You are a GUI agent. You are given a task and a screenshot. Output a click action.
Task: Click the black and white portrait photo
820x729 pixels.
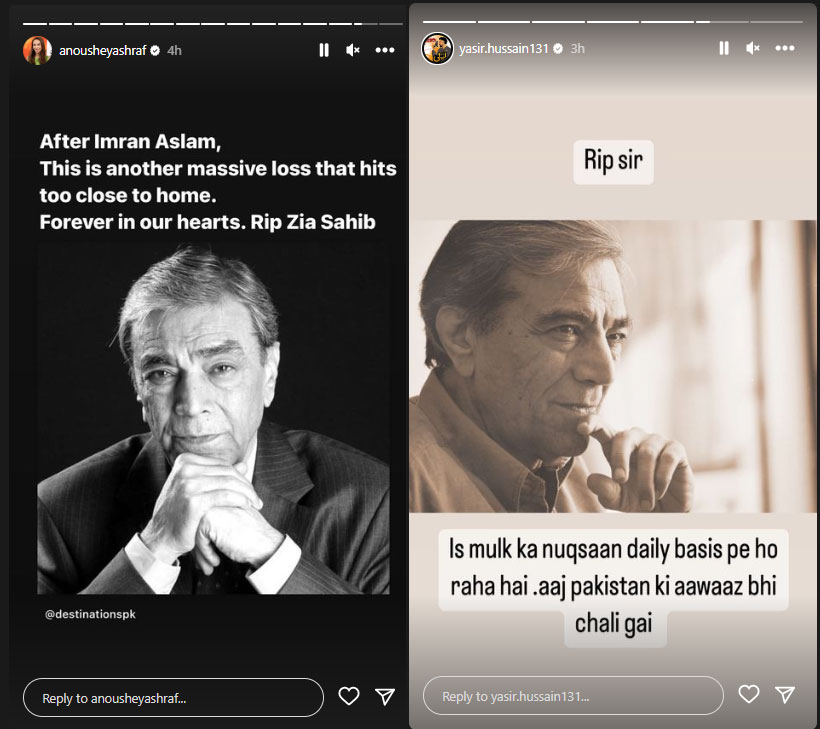pyautogui.click(x=213, y=420)
